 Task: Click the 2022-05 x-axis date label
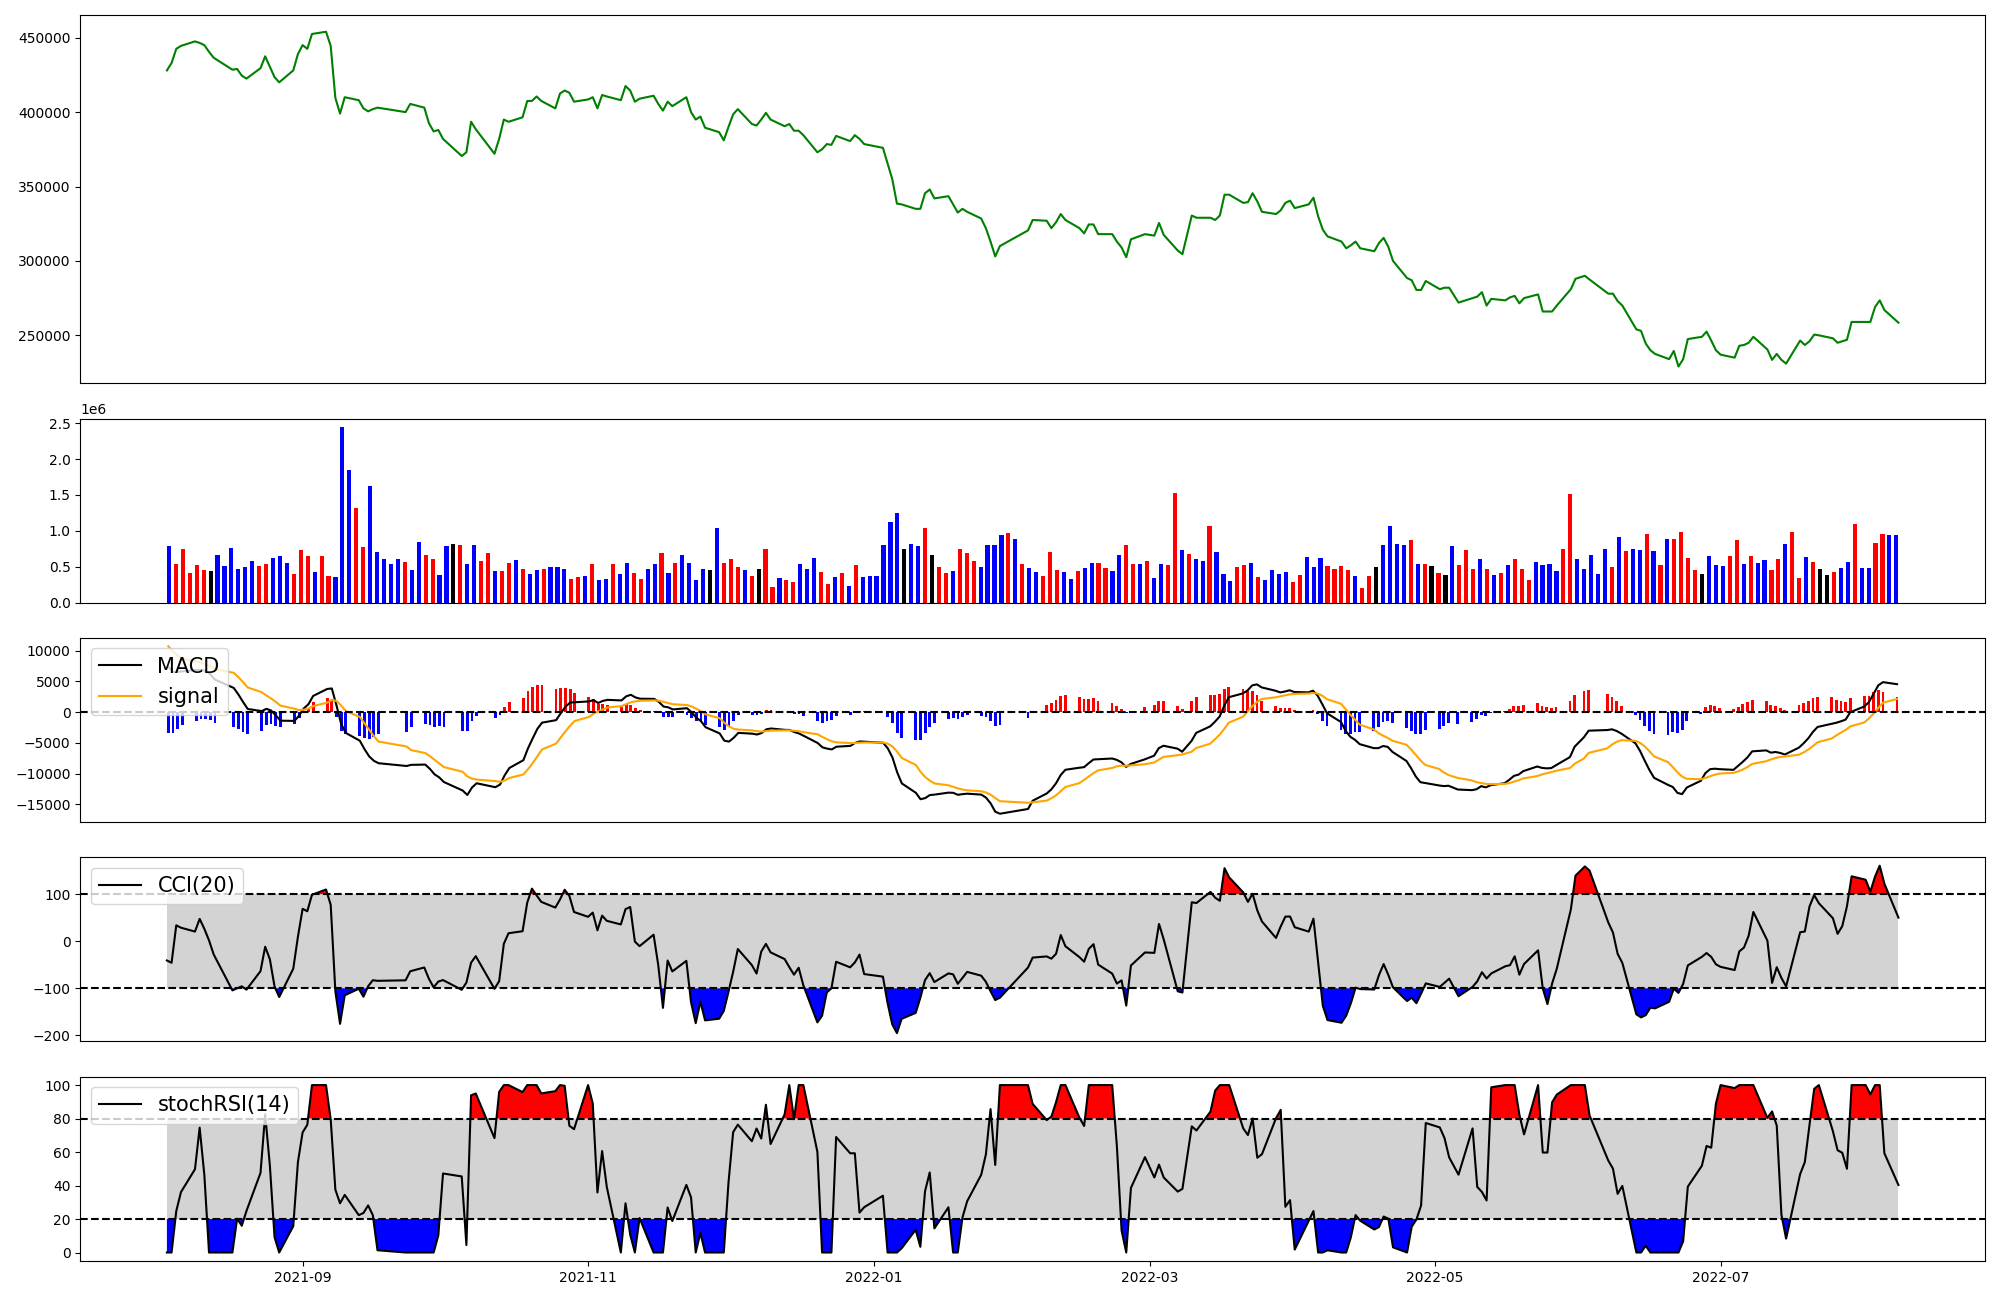(x=1435, y=1277)
